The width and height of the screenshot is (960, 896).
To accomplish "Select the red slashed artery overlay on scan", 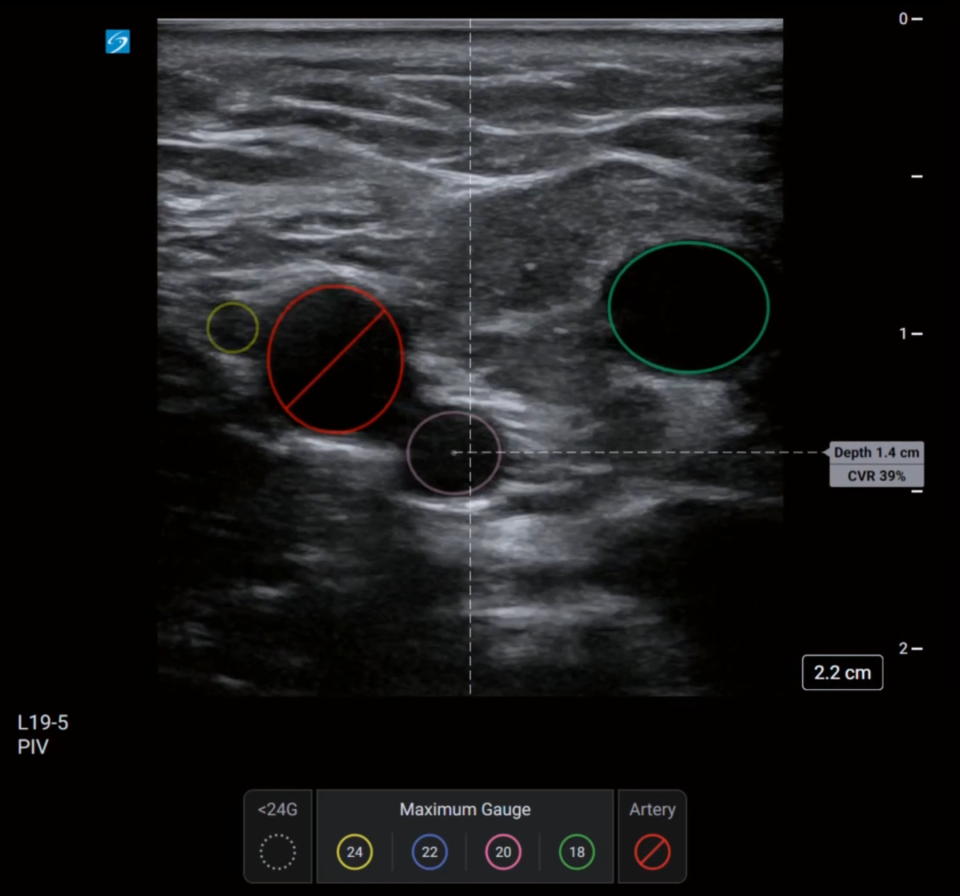I will [336, 359].
